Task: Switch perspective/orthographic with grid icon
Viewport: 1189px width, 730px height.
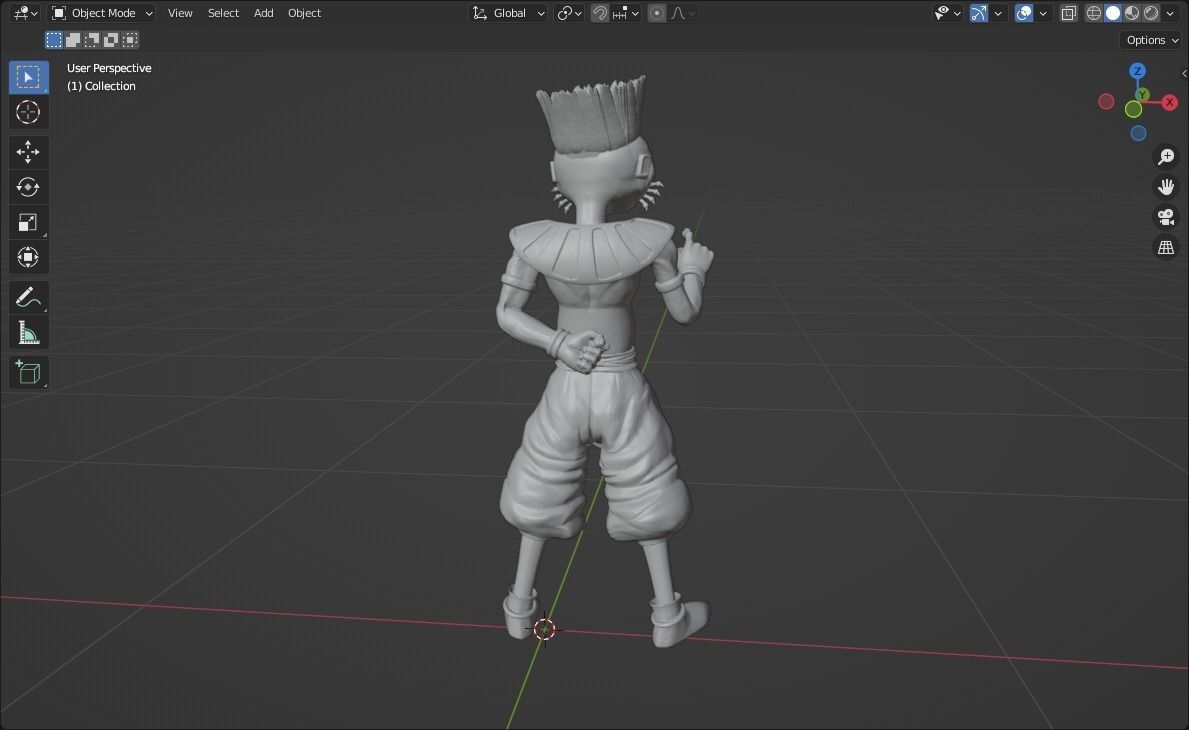Action: point(1165,247)
